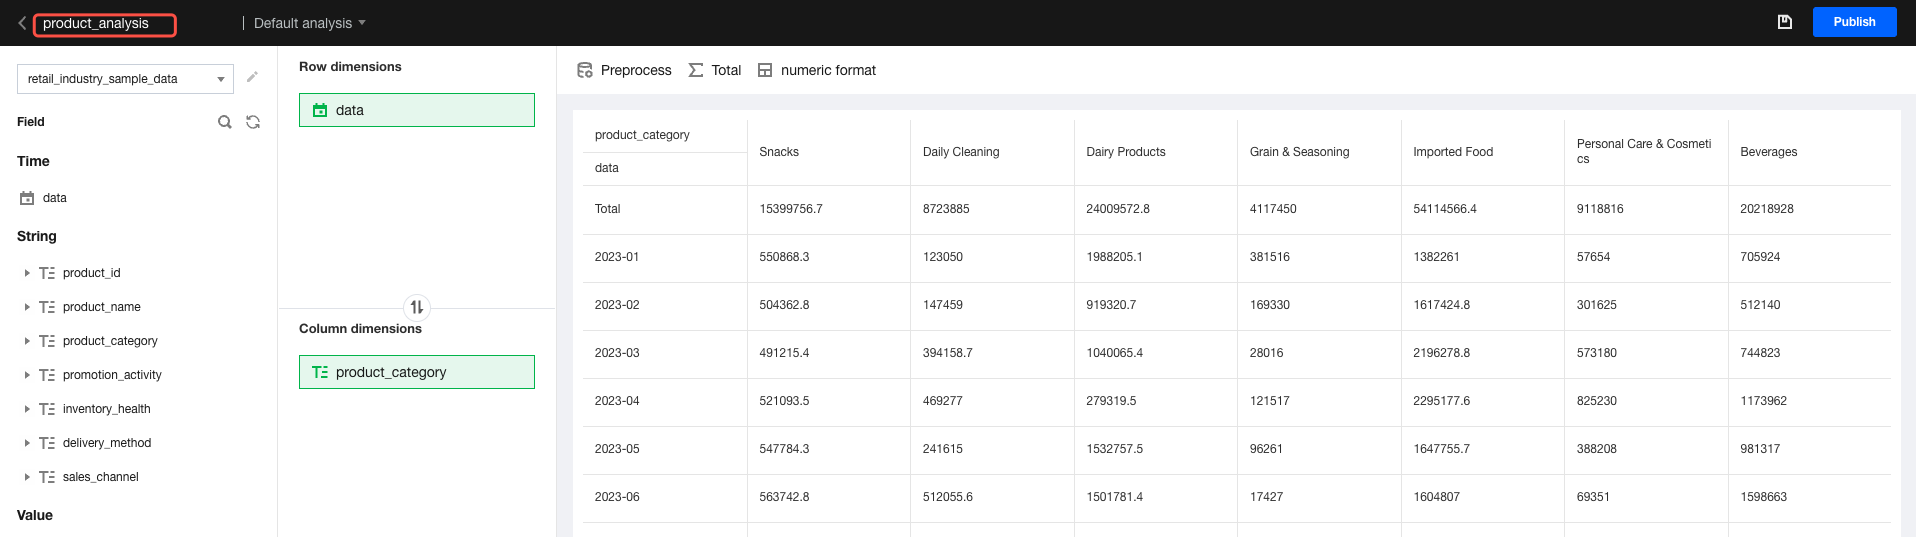Select the sales_channel field label

pos(101,477)
